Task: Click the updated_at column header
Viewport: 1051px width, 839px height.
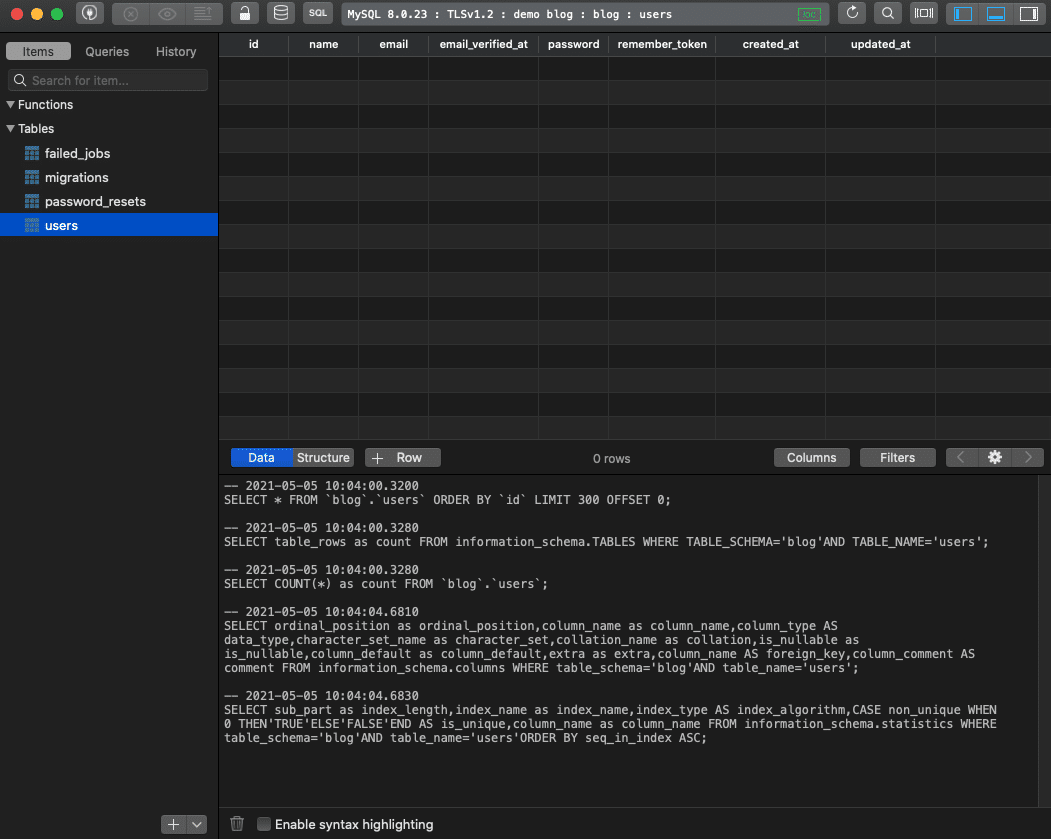Action: tap(881, 44)
